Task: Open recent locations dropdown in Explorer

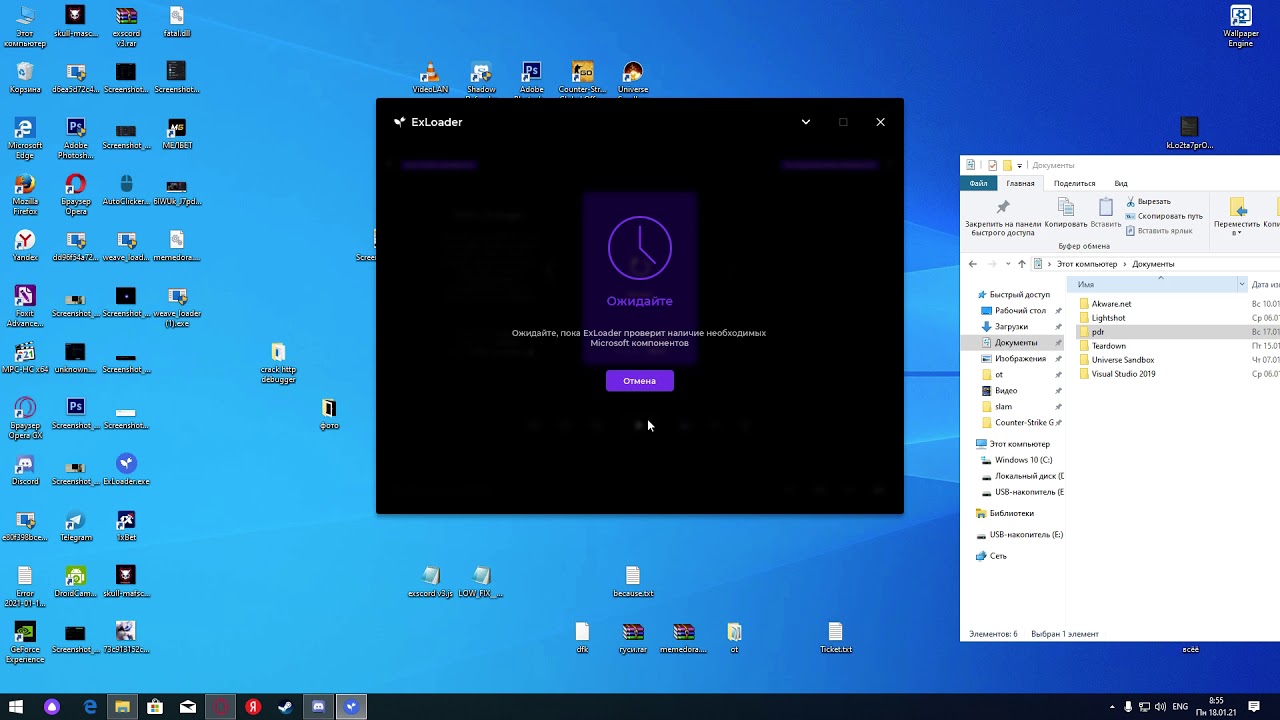Action: point(1007,264)
